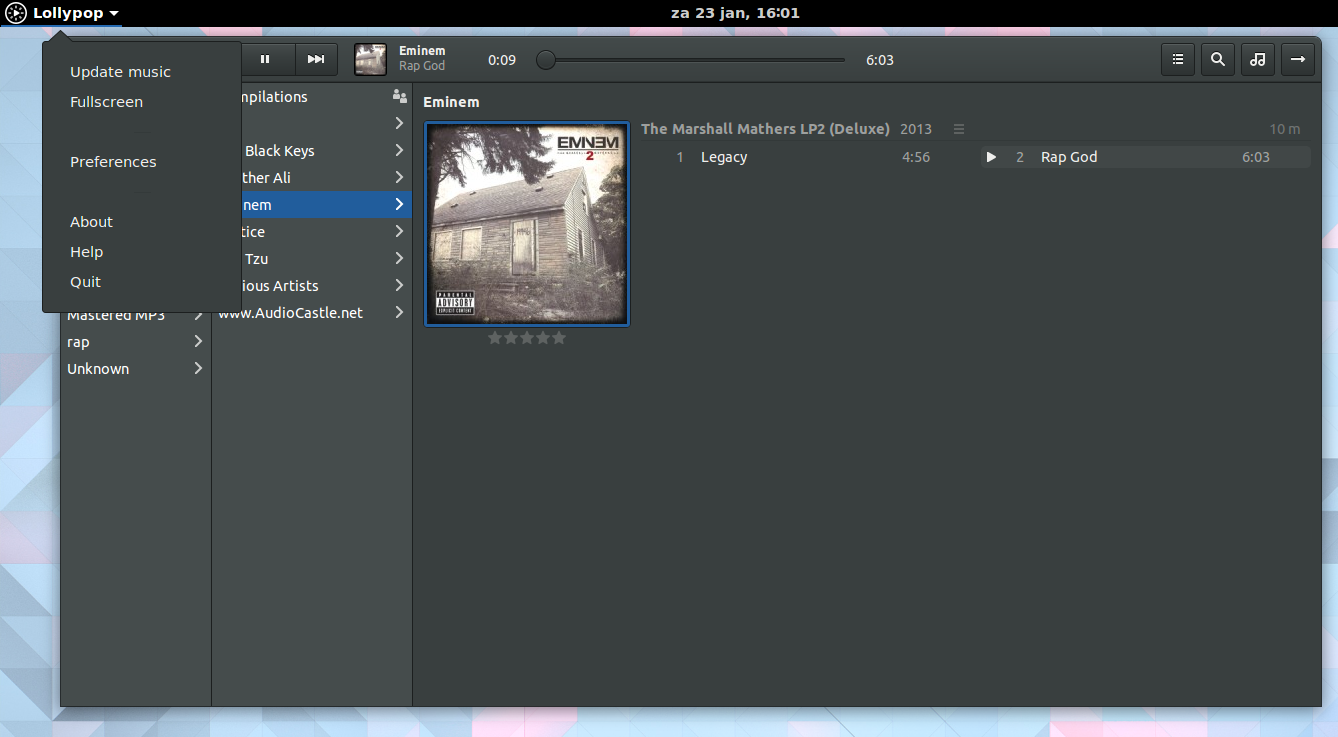The width and height of the screenshot is (1338, 737).
Task: Open the top bar clock za 23 jan
Action: [x=735, y=13]
